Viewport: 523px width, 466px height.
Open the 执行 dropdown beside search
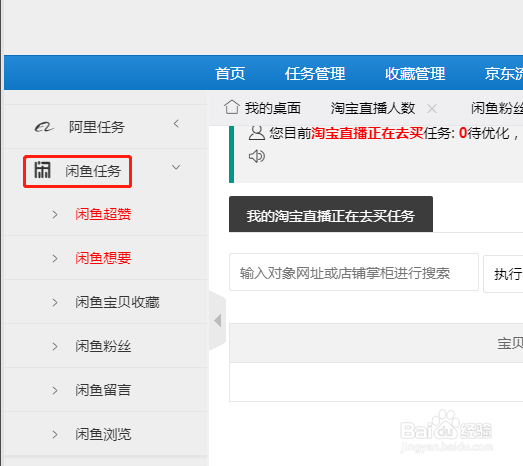[503, 274]
